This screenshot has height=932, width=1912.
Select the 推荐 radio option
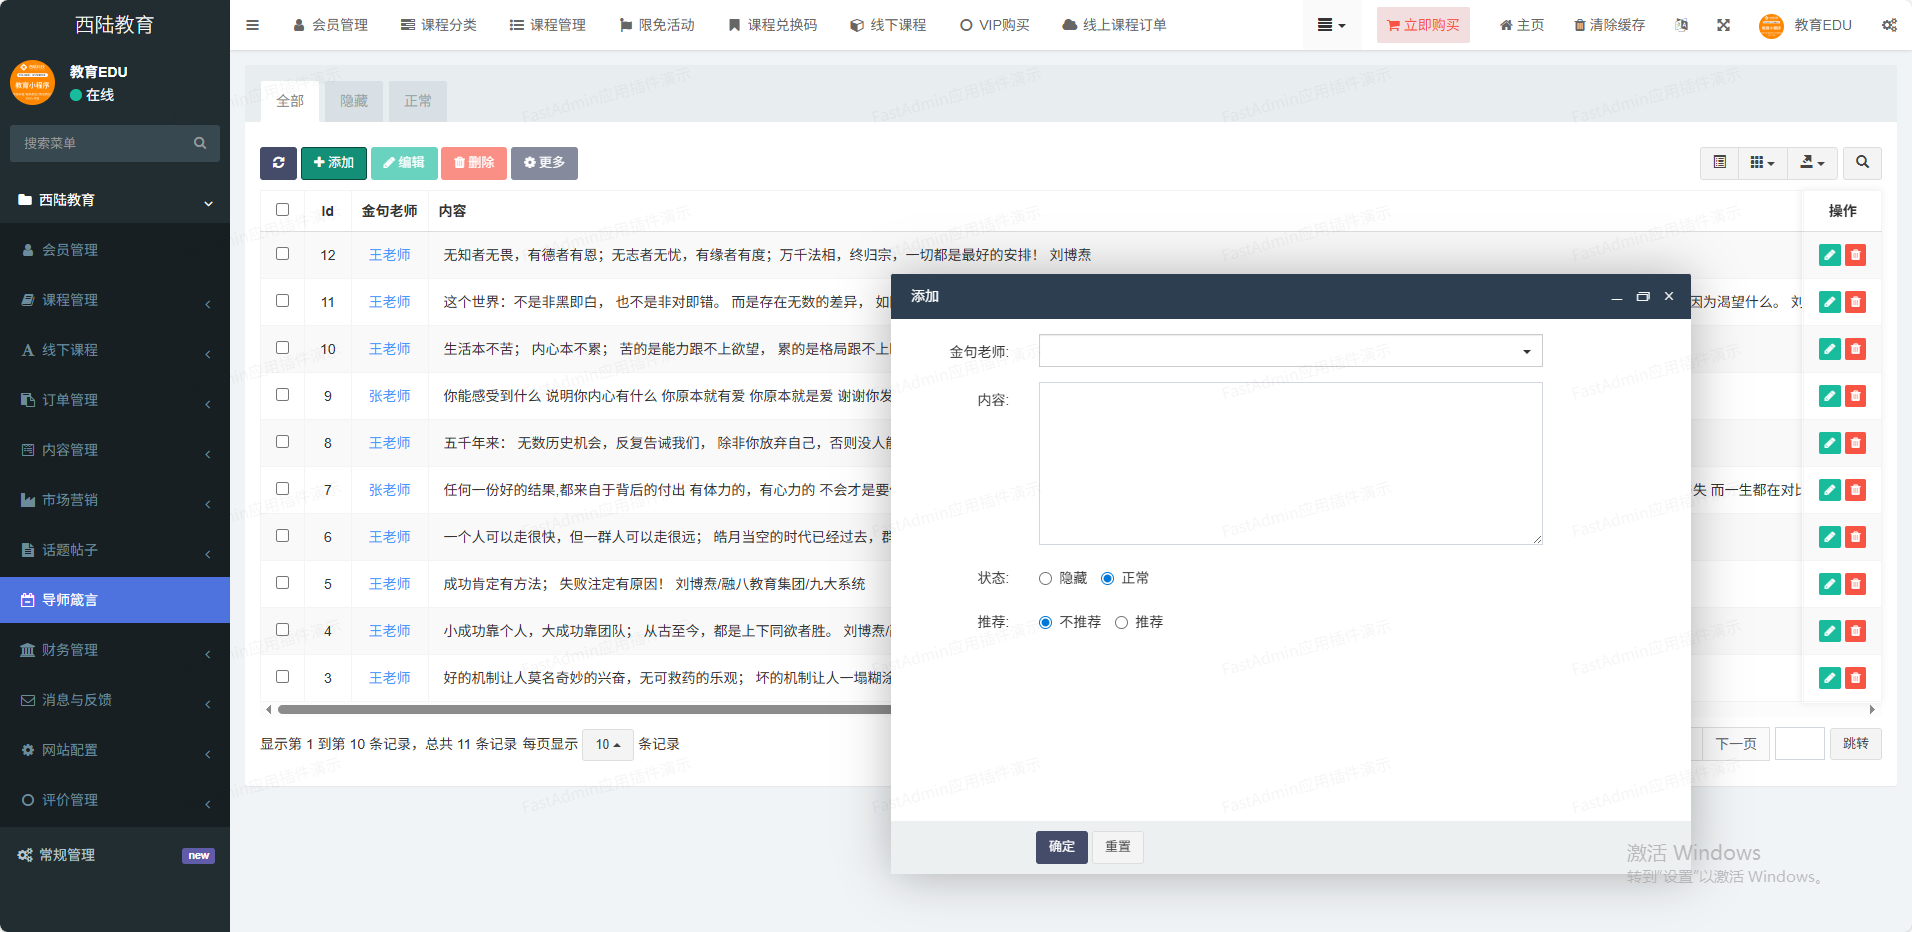click(x=1122, y=623)
